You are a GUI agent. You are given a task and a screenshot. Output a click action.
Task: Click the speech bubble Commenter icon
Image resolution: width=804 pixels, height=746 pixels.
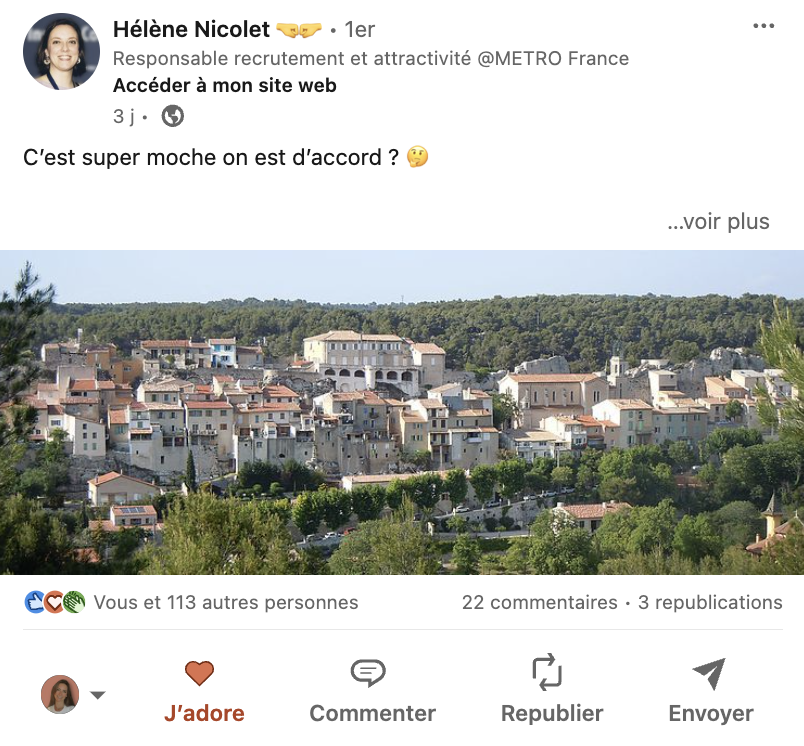point(368,673)
